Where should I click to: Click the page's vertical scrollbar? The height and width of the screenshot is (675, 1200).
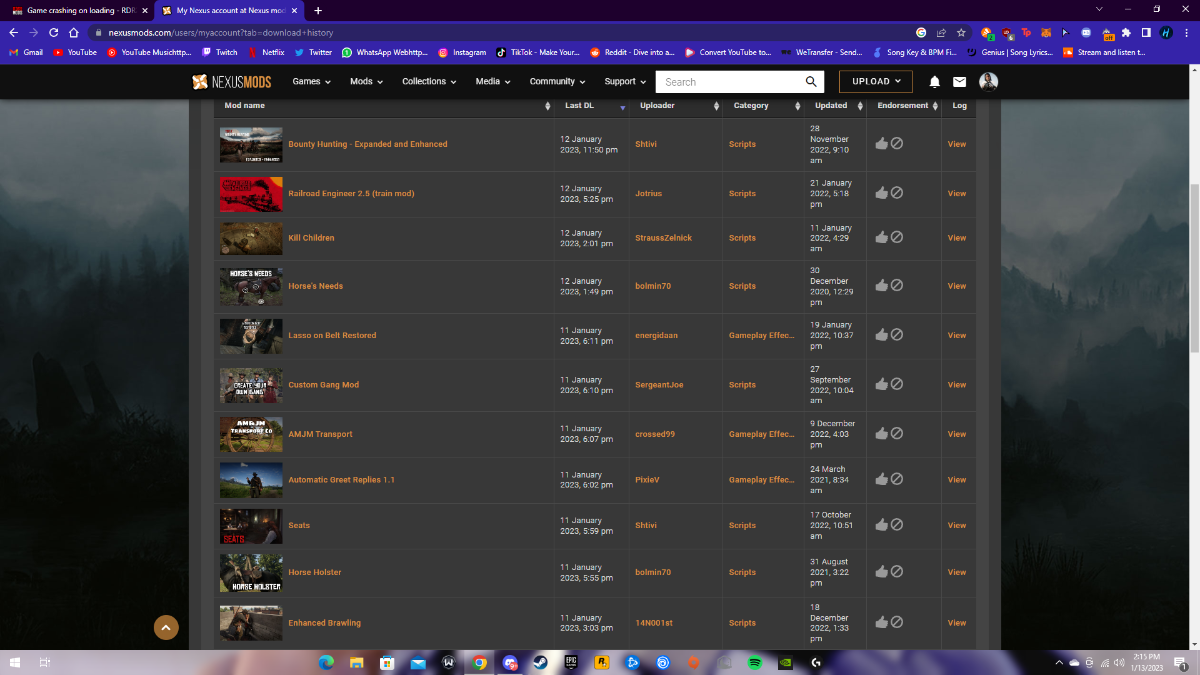[1194, 270]
